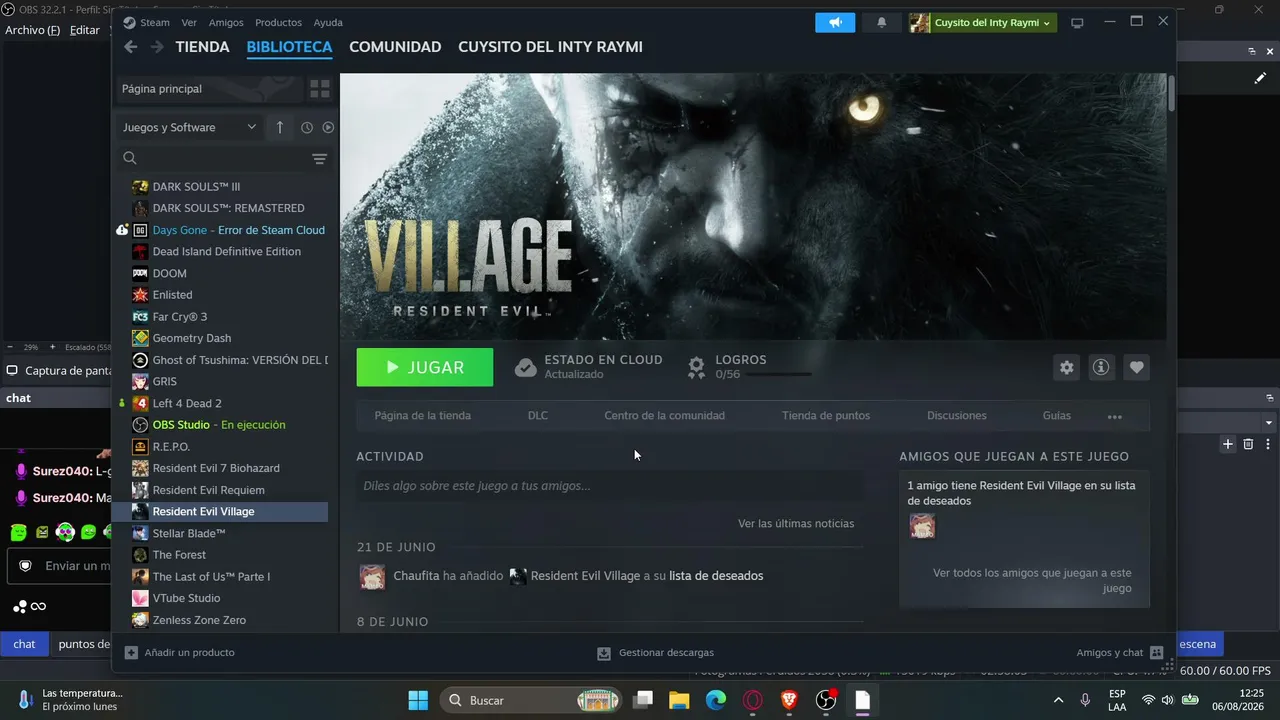Switch to Big Picture mode monitor icon
This screenshot has width=1280, height=720.
[x=1077, y=23]
